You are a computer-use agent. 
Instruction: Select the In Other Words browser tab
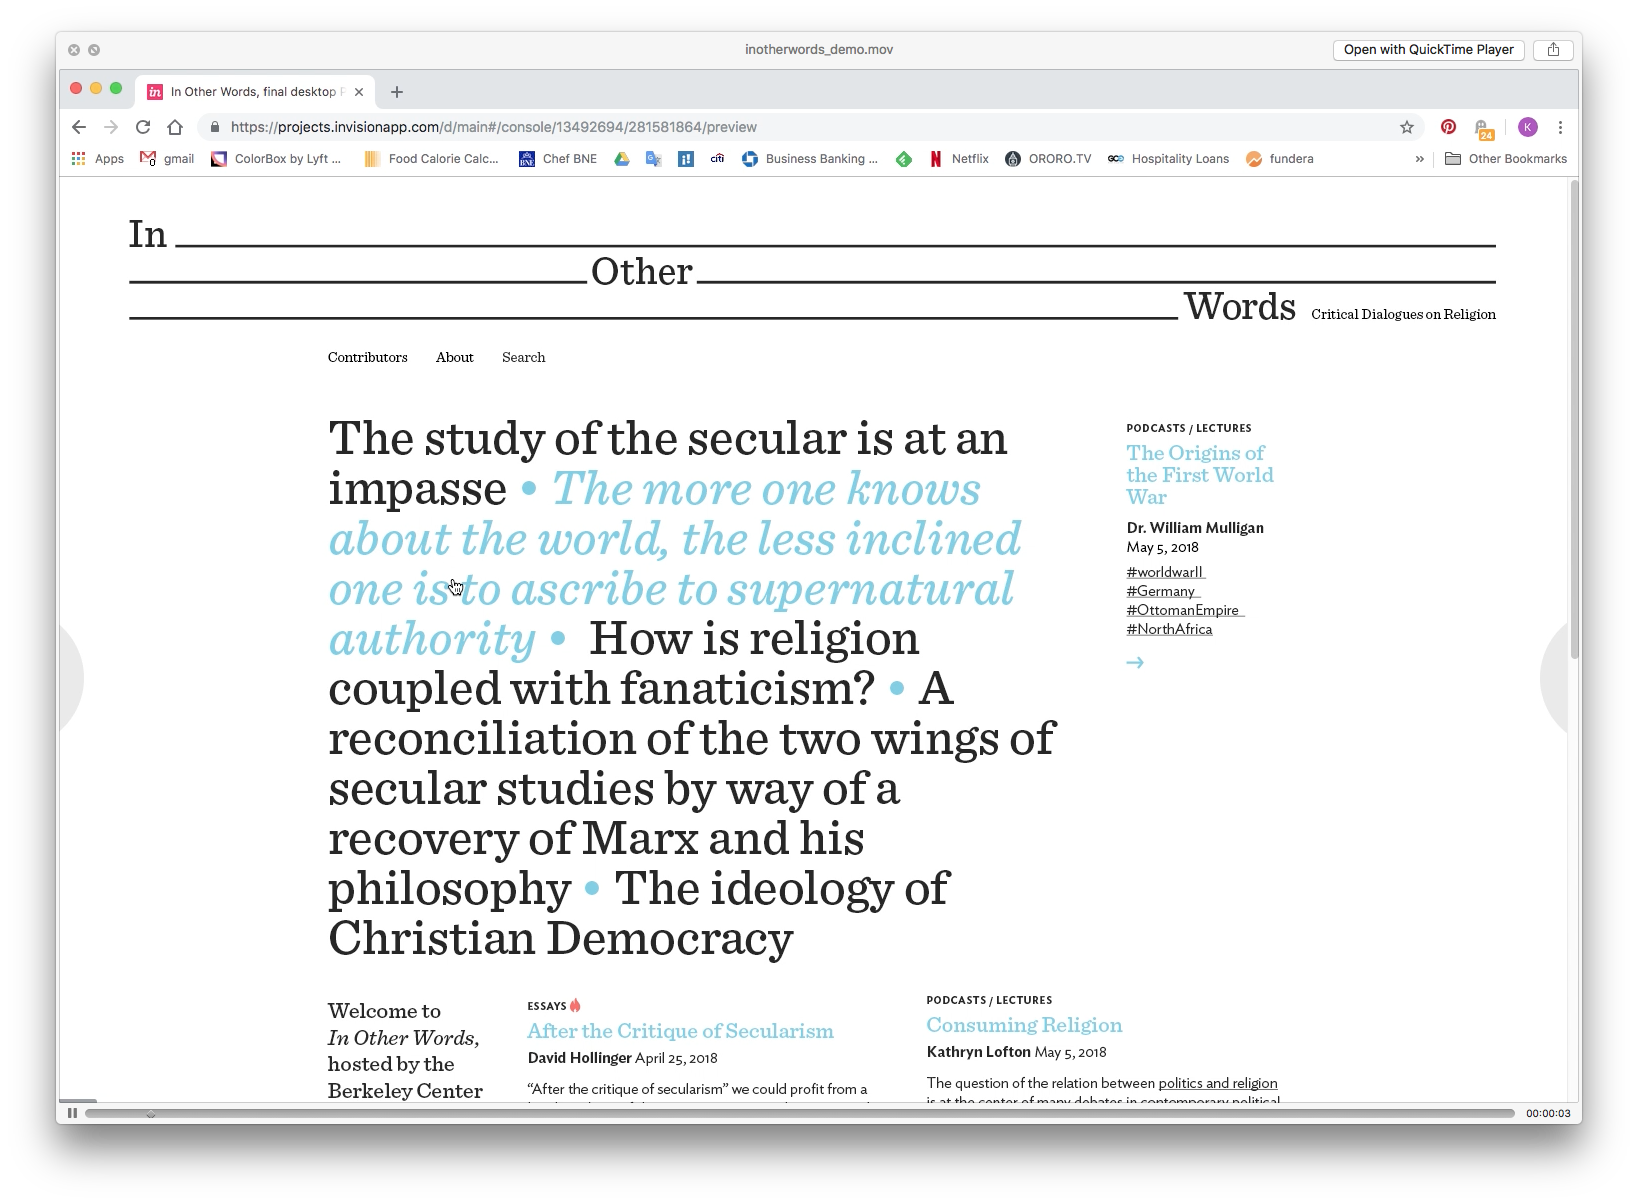click(x=255, y=92)
